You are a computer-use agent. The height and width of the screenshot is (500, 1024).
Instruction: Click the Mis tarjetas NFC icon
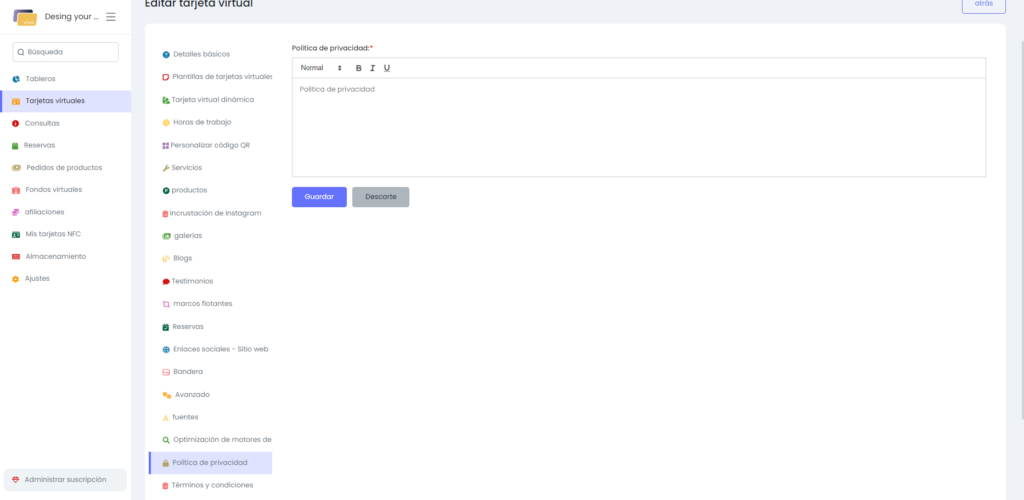[16, 234]
